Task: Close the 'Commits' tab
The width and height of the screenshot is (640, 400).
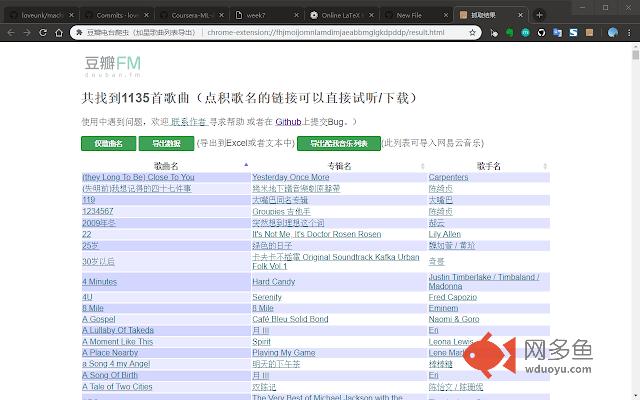Action: coord(146,15)
